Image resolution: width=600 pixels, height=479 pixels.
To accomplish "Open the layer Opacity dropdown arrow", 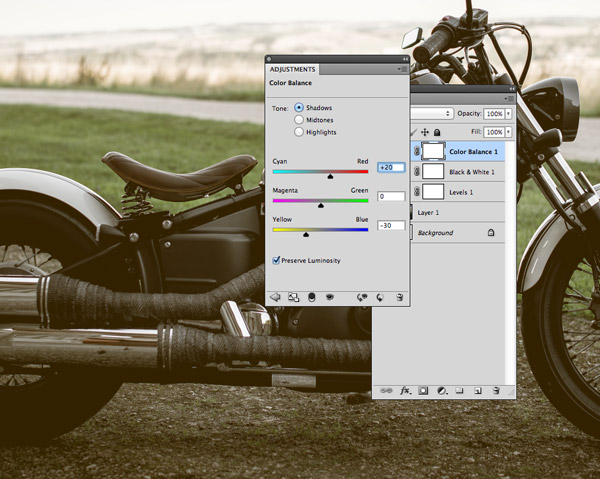I will (x=508, y=114).
